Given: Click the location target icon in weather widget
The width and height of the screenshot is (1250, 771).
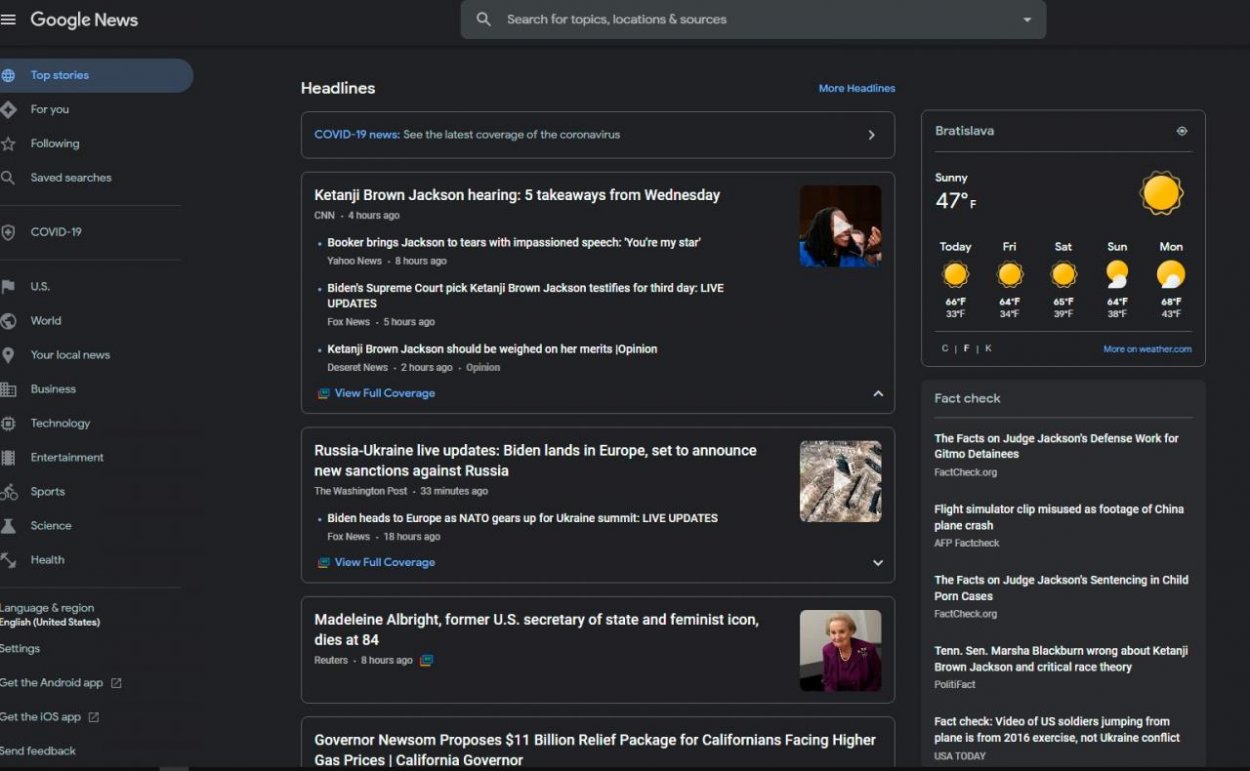Looking at the screenshot, I should coord(1181,130).
